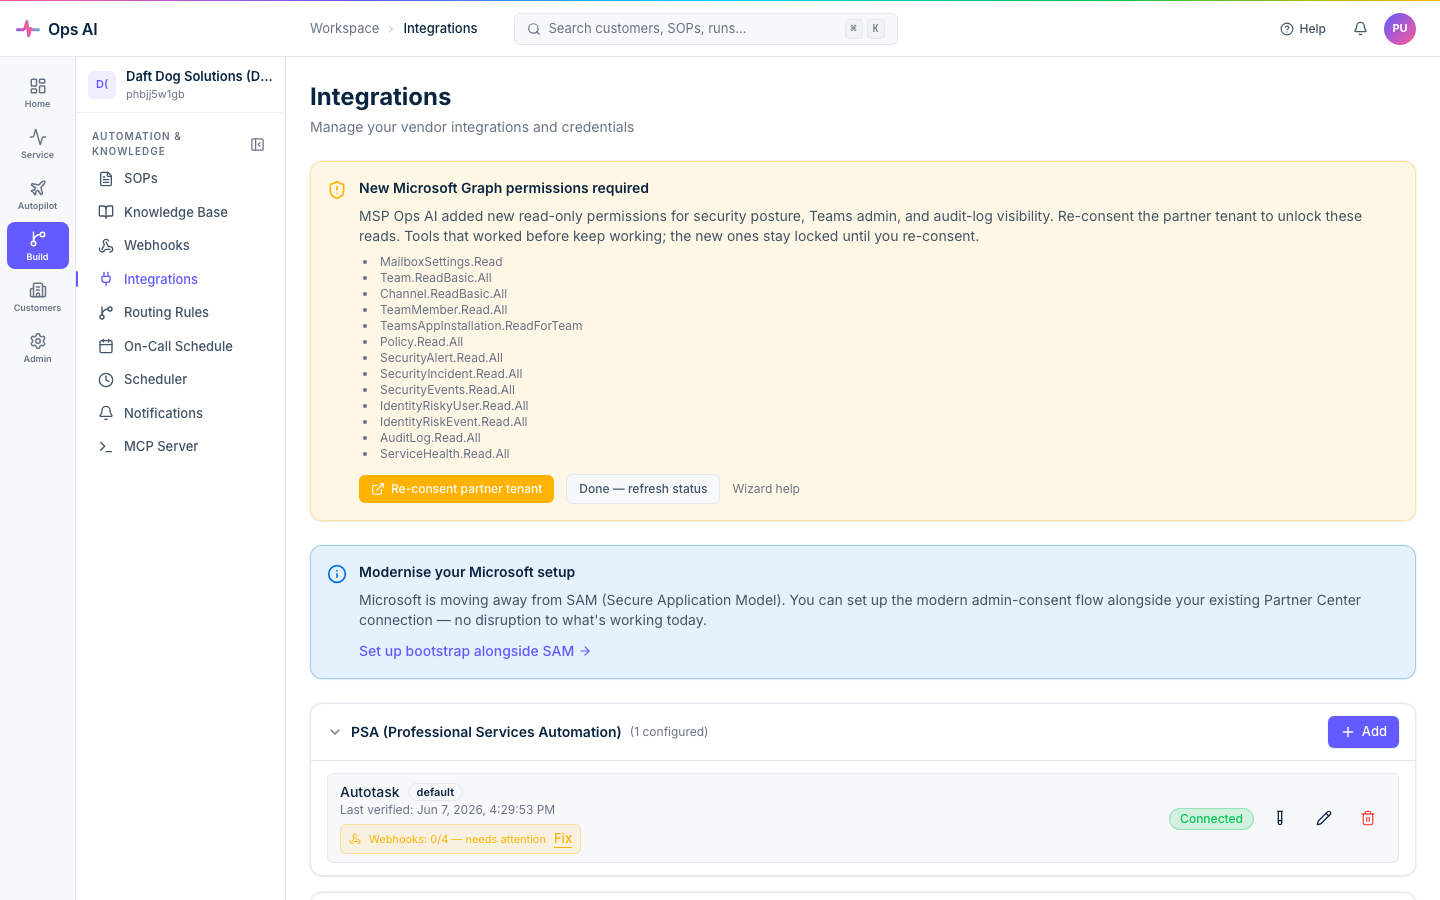
Task: Click the Webhooks 0/4 needs attention badge
Action: click(460, 839)
